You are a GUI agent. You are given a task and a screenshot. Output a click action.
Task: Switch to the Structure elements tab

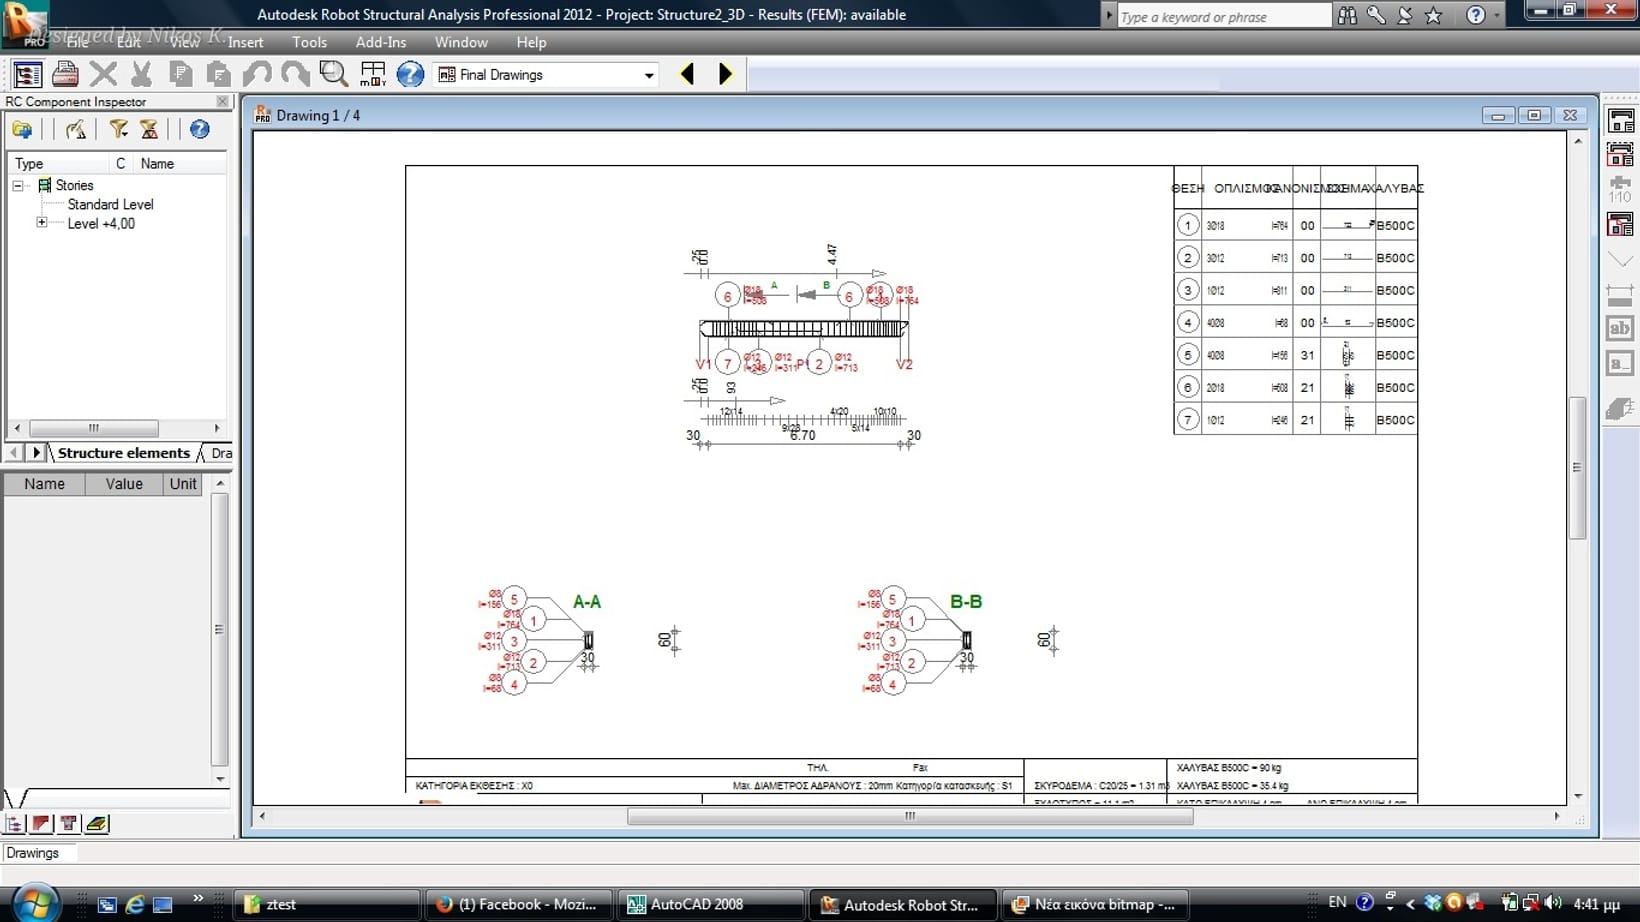point(123,453)
